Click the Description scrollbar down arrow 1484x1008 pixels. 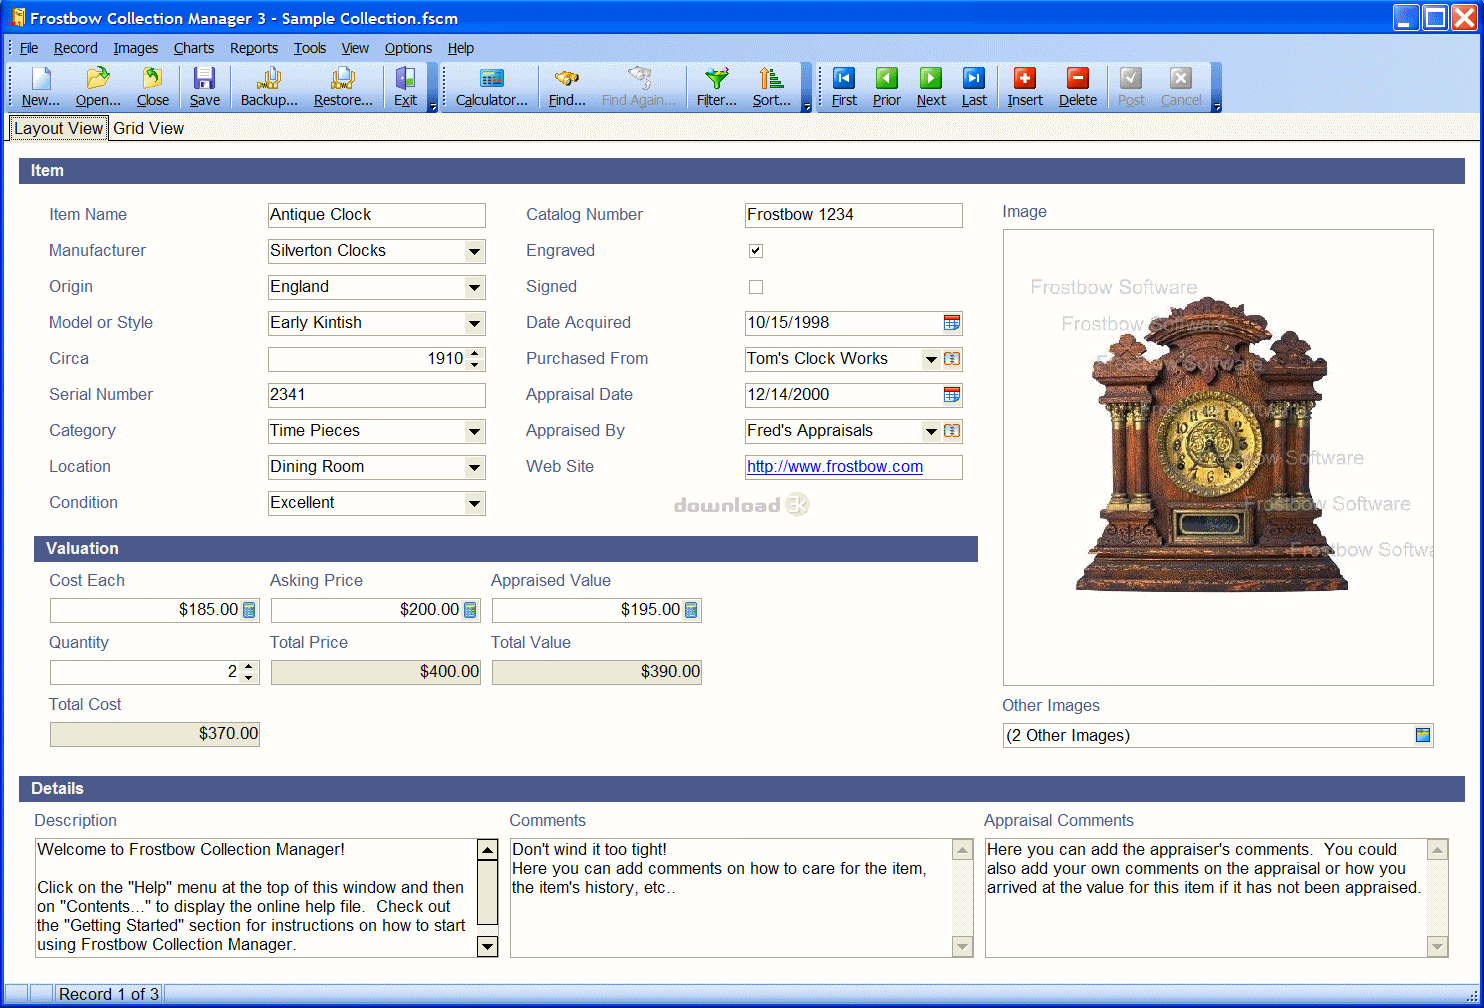[x=488, y=945]
